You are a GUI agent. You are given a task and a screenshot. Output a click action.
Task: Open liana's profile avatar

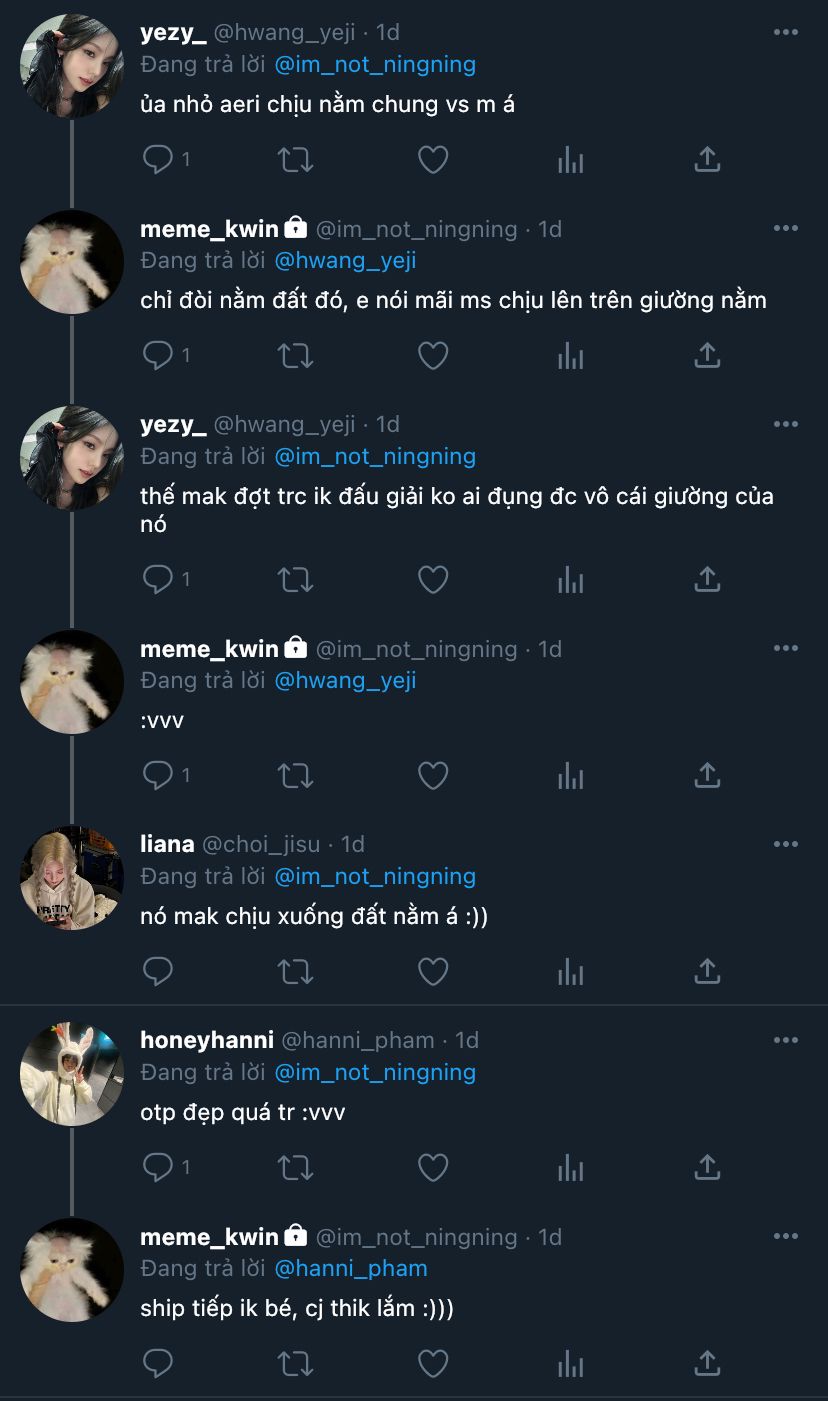[x=71, y=878]
